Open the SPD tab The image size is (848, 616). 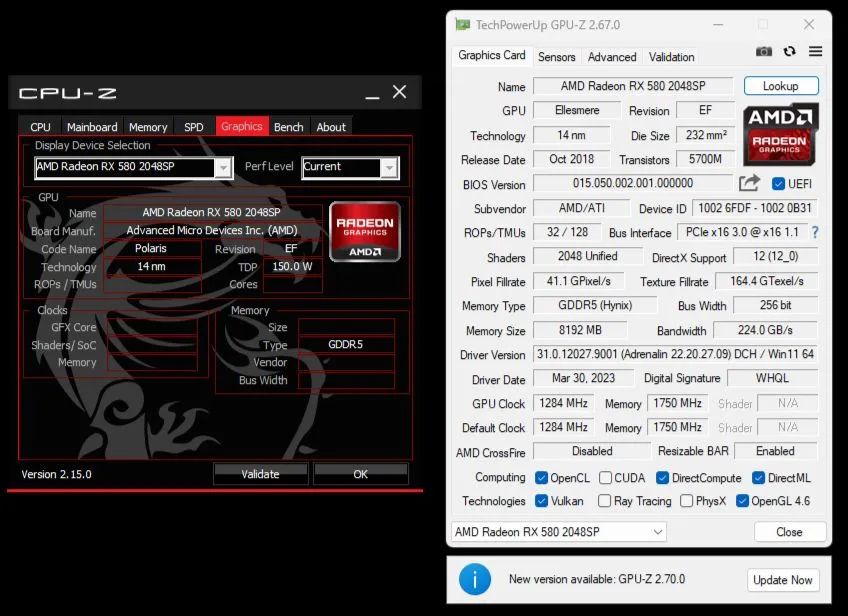point(194,127)
